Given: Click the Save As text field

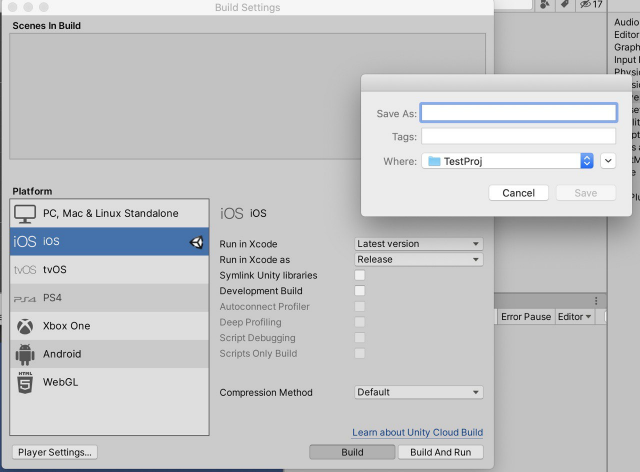Looking at the screenshot, I should pos(519,113).
